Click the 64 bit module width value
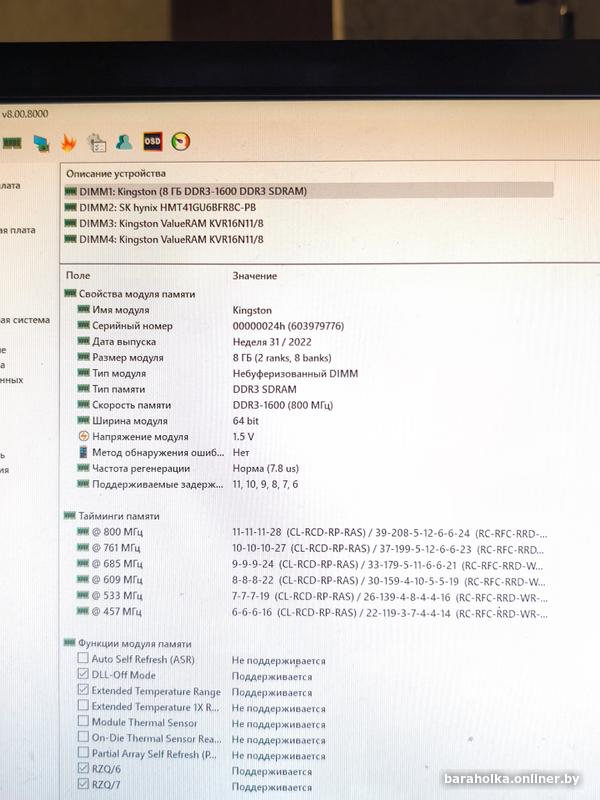 coord(245,421)
